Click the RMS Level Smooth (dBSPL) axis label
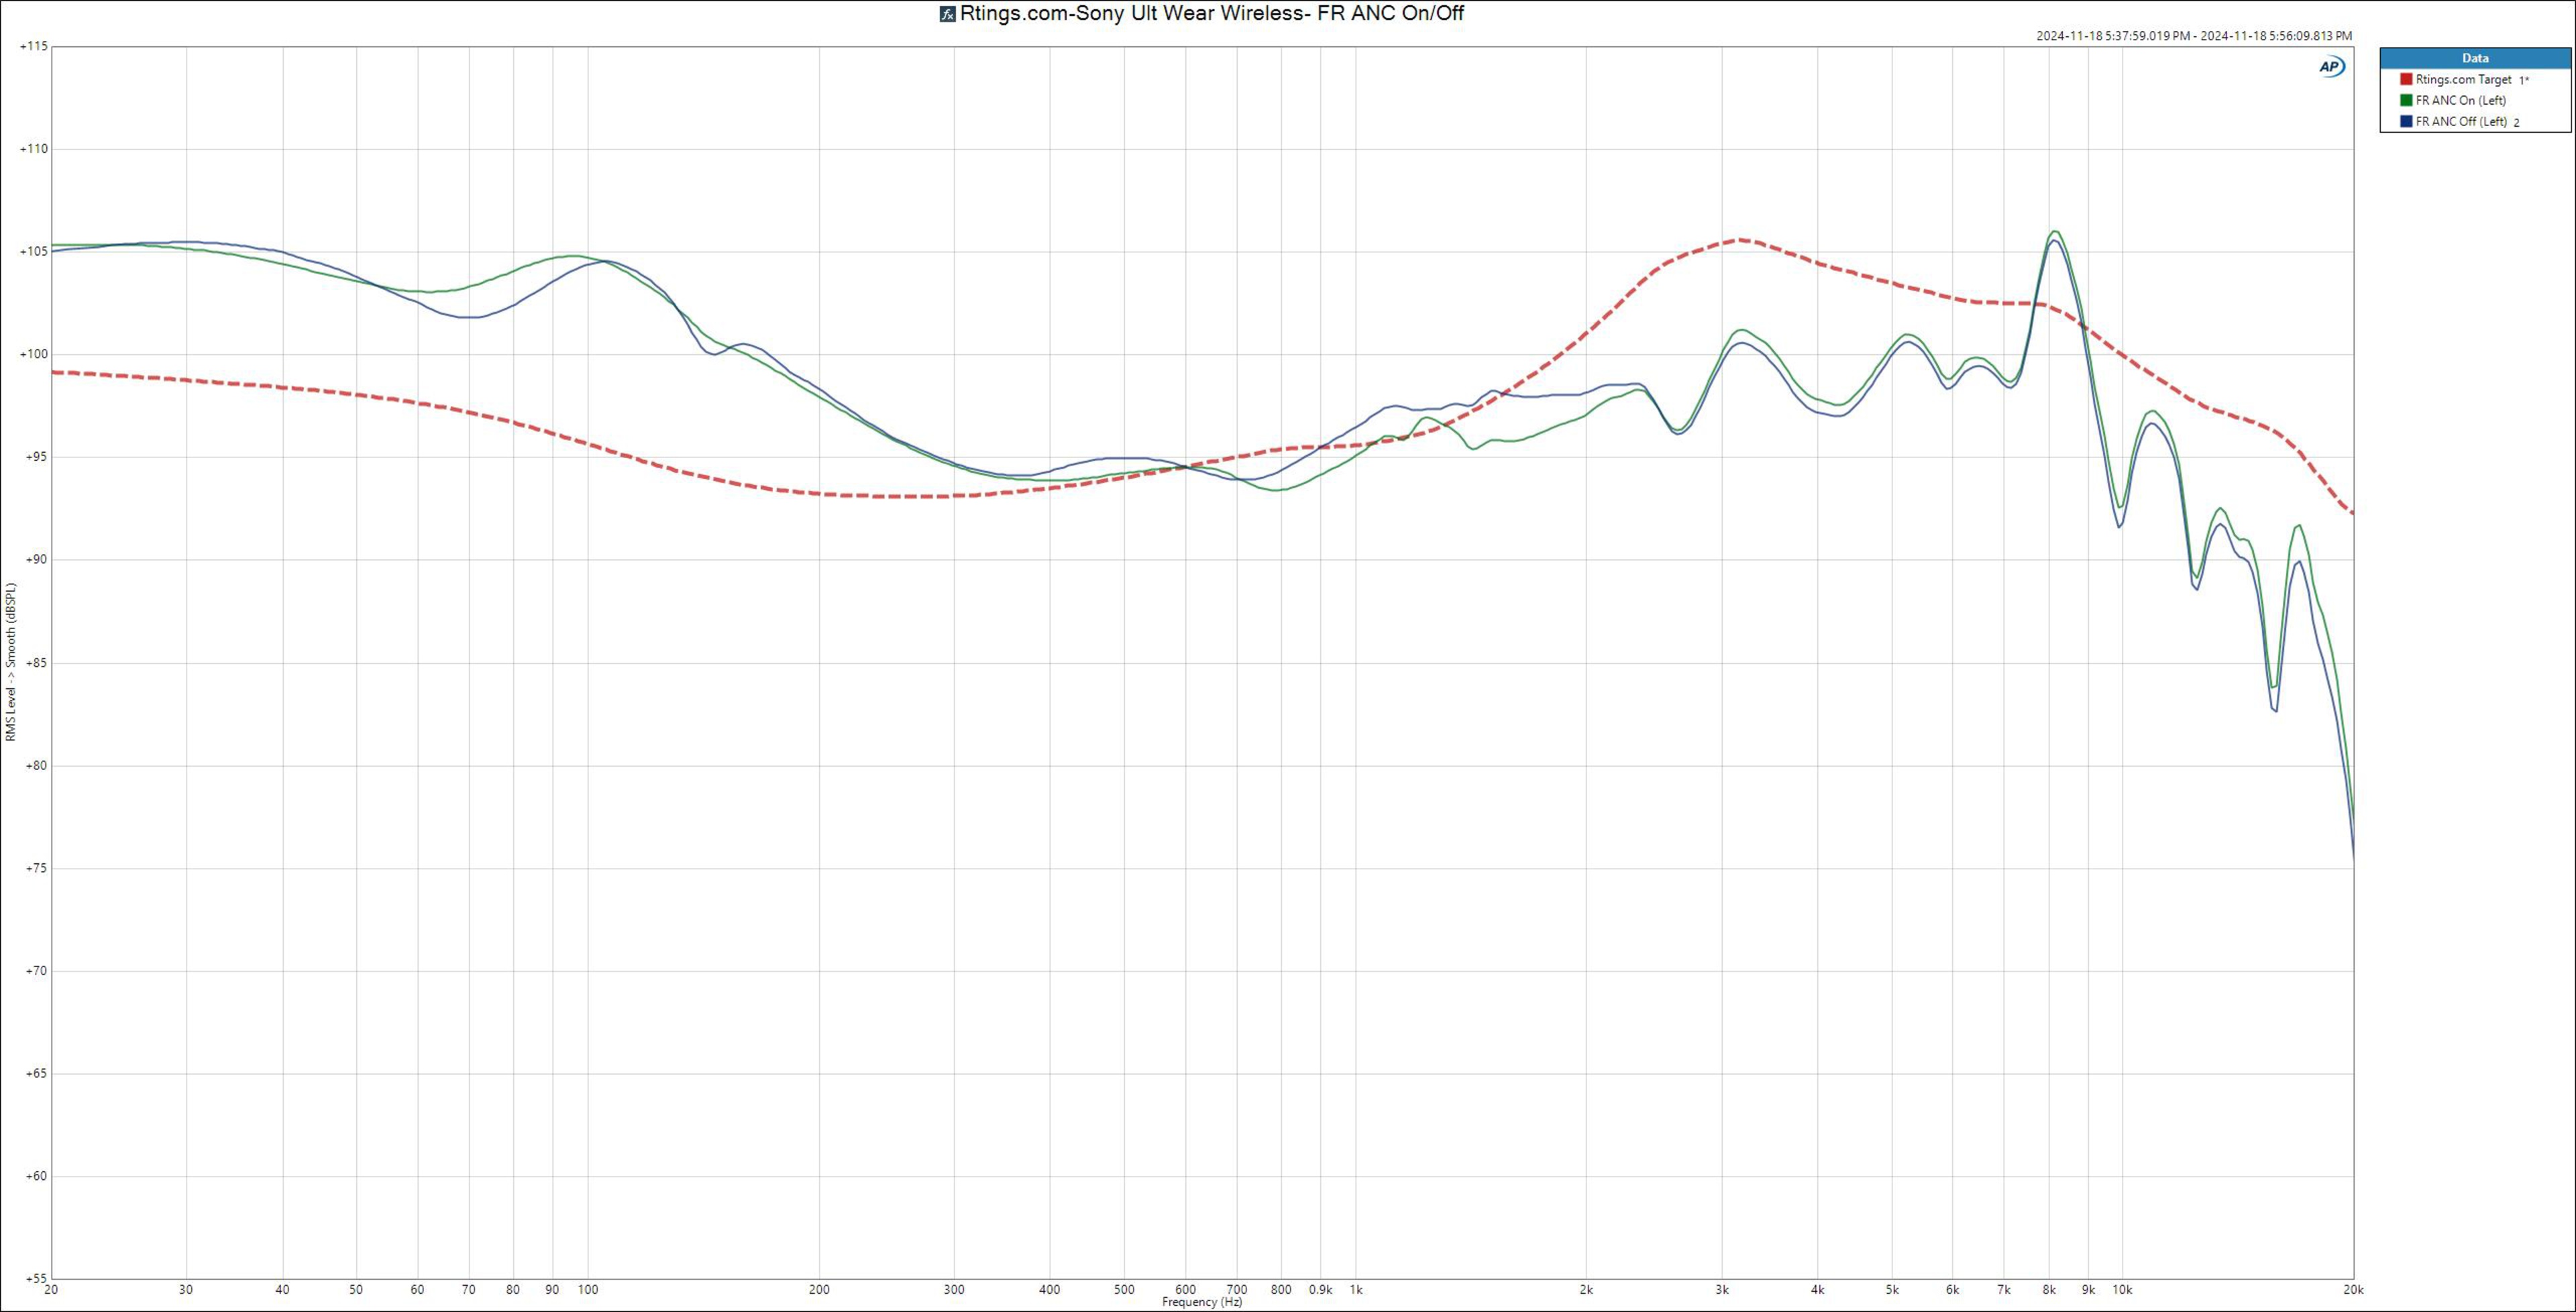This screenshot has height=1312, width=2576. (x=11, y=662)
